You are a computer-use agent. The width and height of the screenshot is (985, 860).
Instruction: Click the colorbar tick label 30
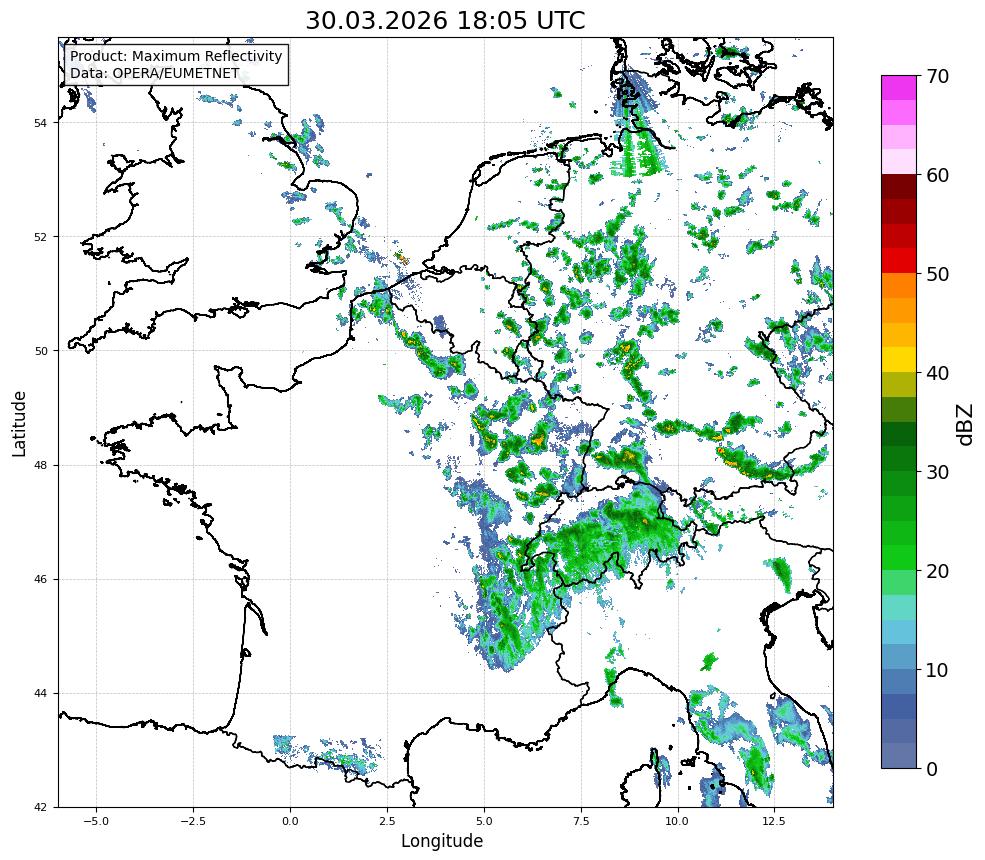coord(937,472)
